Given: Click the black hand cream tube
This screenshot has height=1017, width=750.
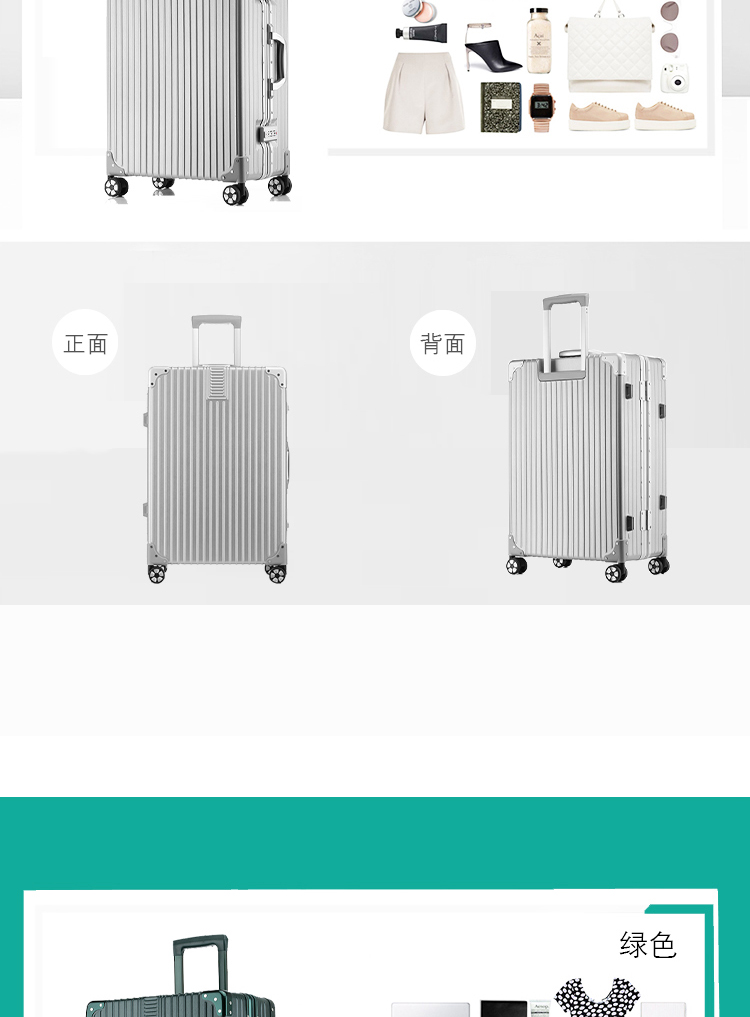Looking at the screenshot, I should [x=421, y=32].
